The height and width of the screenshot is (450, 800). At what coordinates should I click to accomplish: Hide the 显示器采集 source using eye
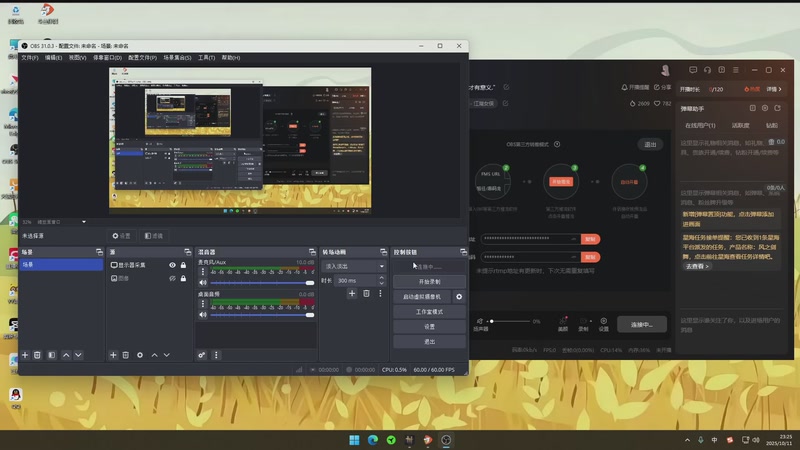click(172, 265)
